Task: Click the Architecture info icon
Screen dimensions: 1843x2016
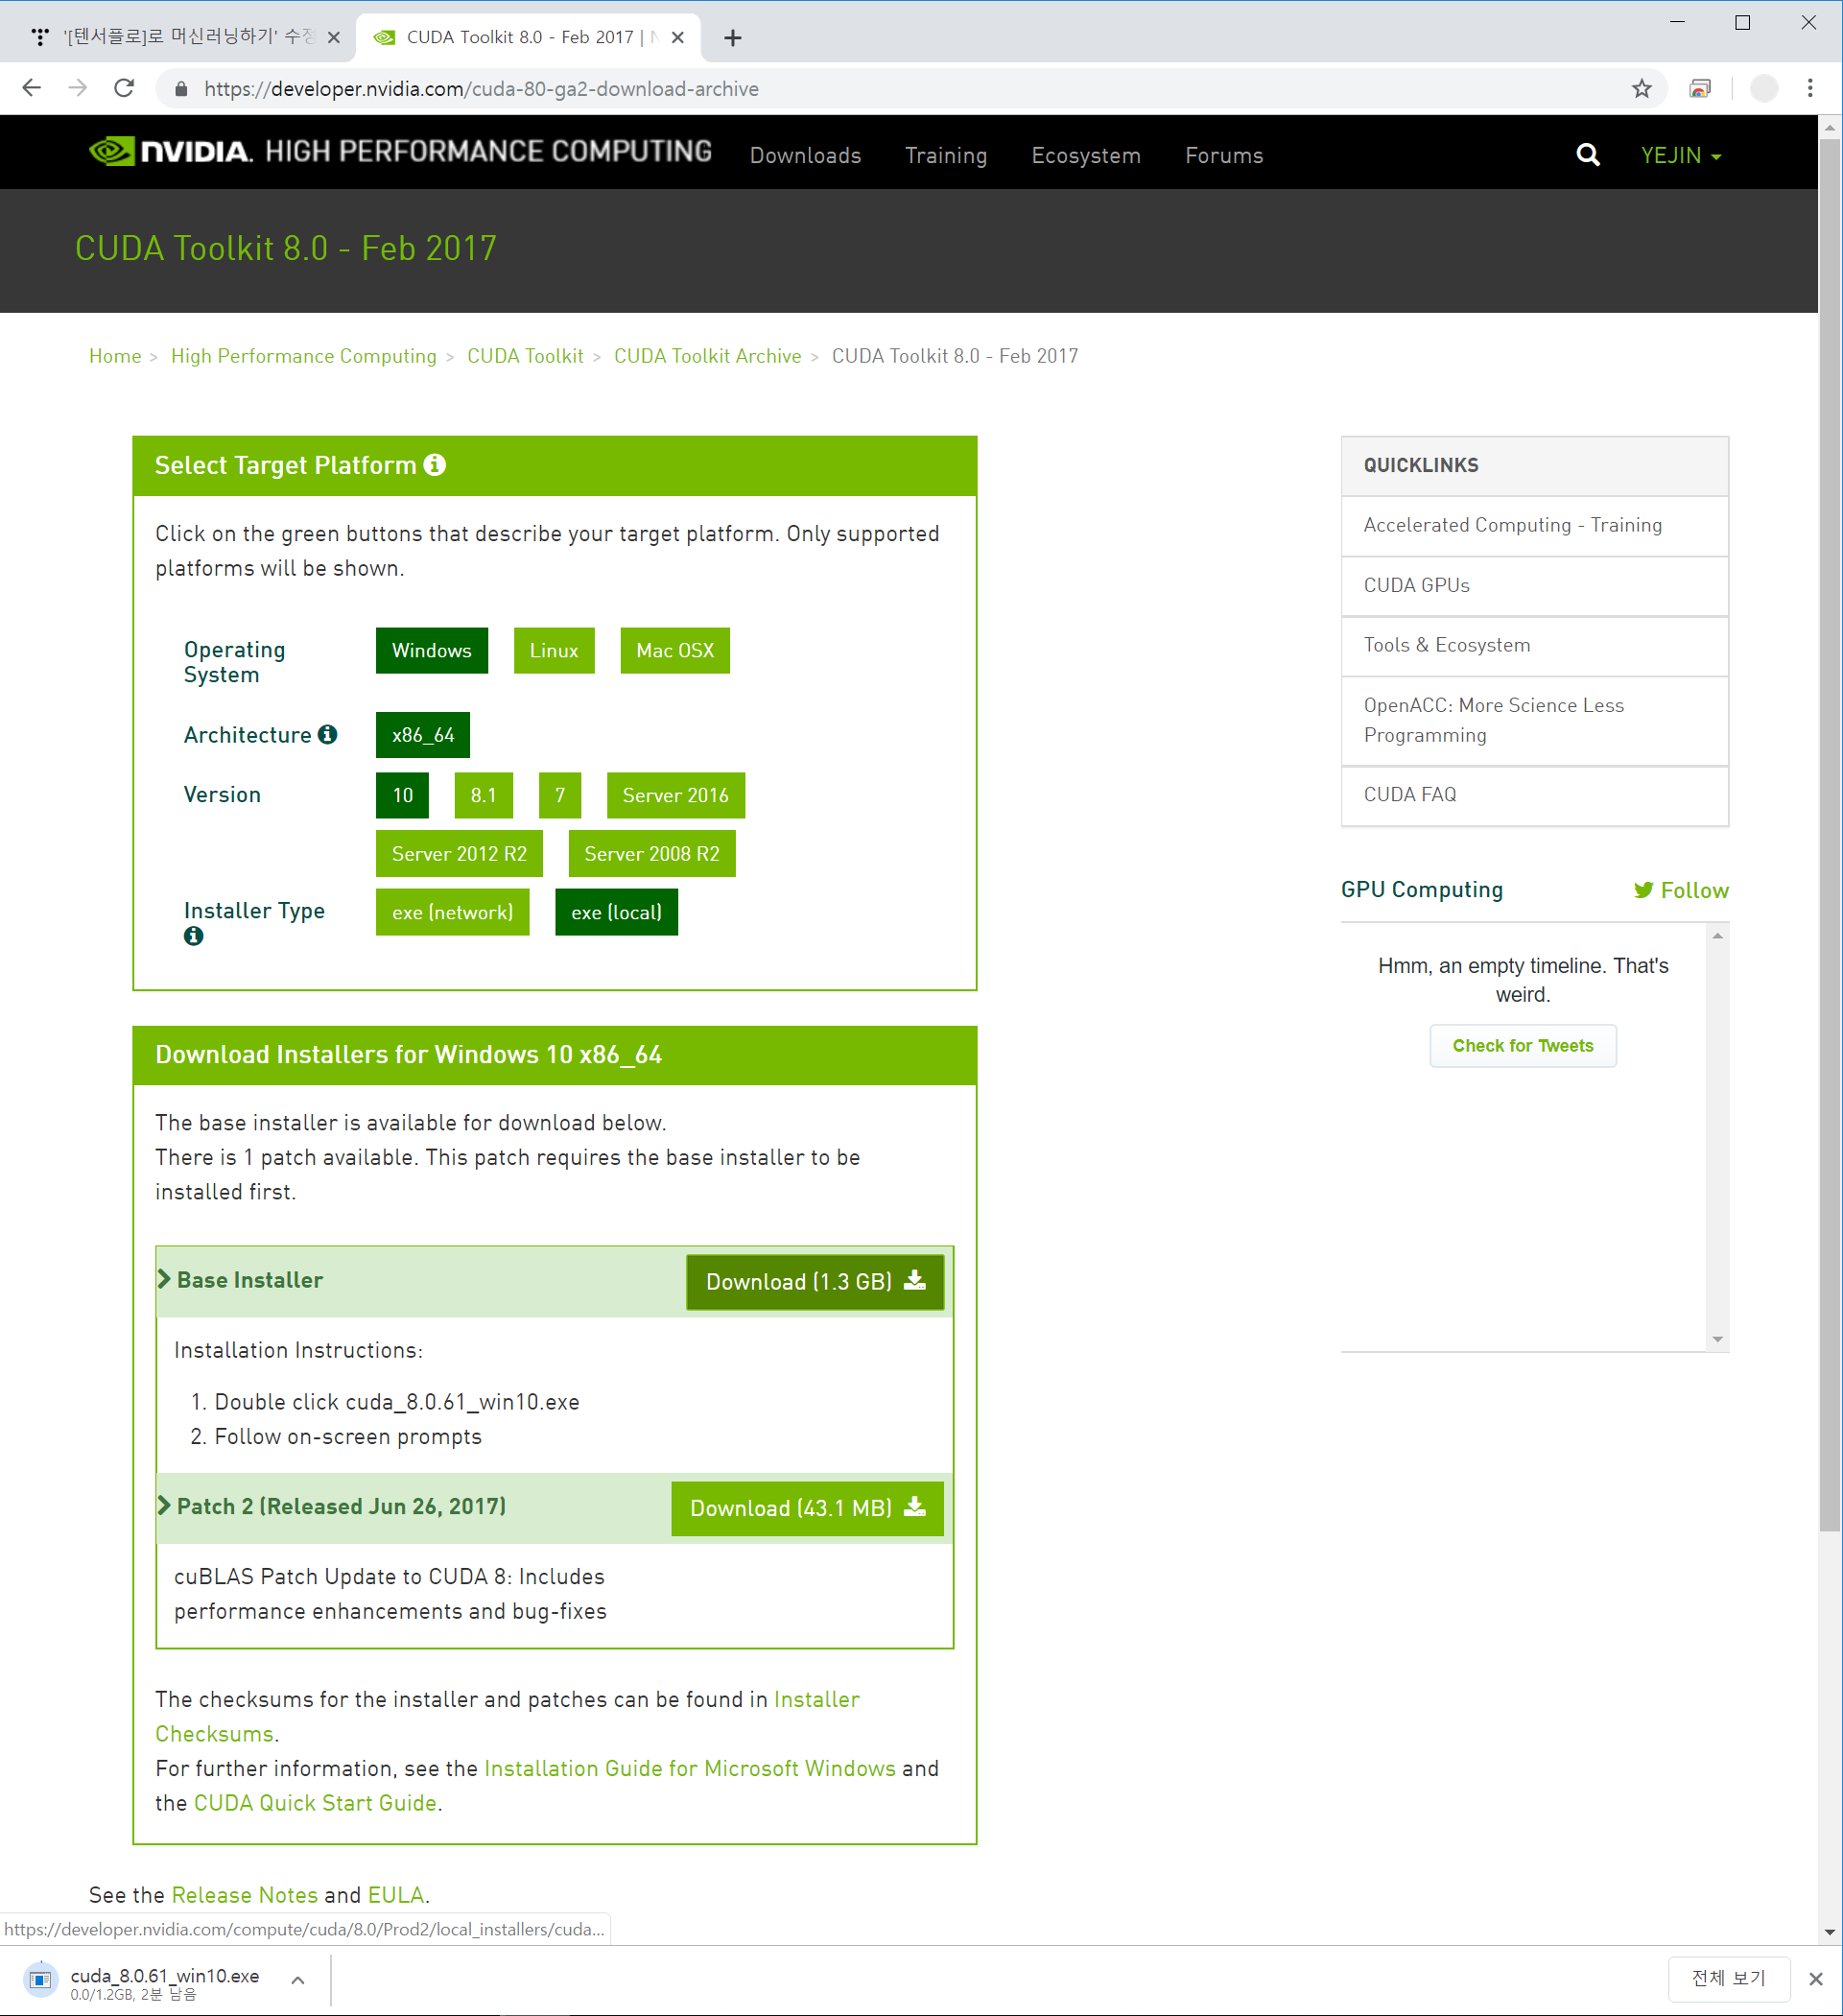Action: pos(327,735)
